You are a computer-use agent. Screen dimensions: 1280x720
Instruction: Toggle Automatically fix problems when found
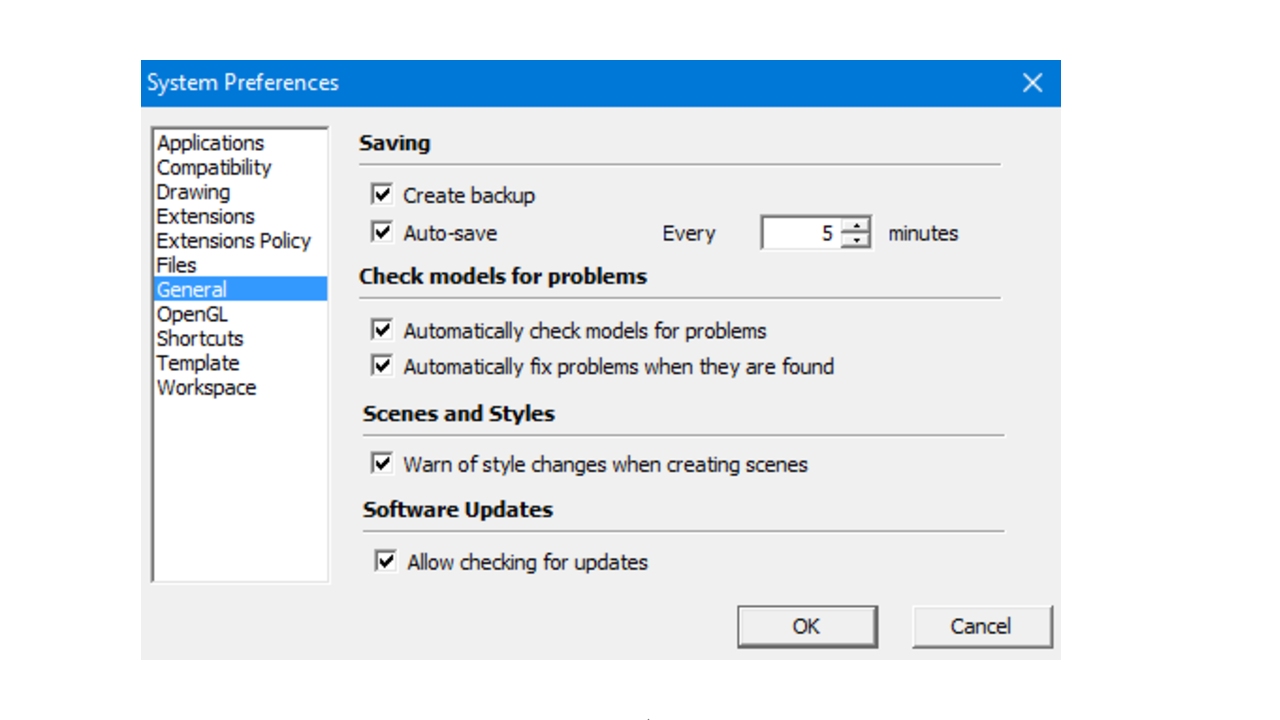[x=382, y=366]
